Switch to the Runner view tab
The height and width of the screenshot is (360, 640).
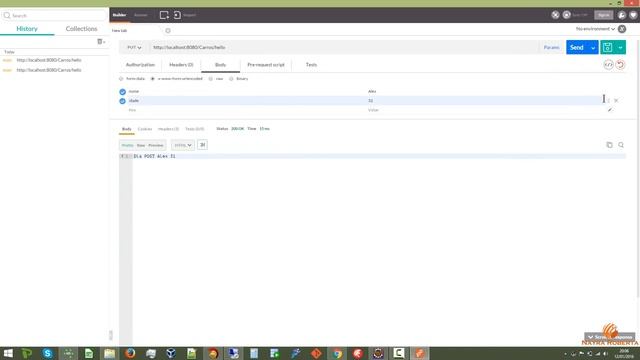140,15
